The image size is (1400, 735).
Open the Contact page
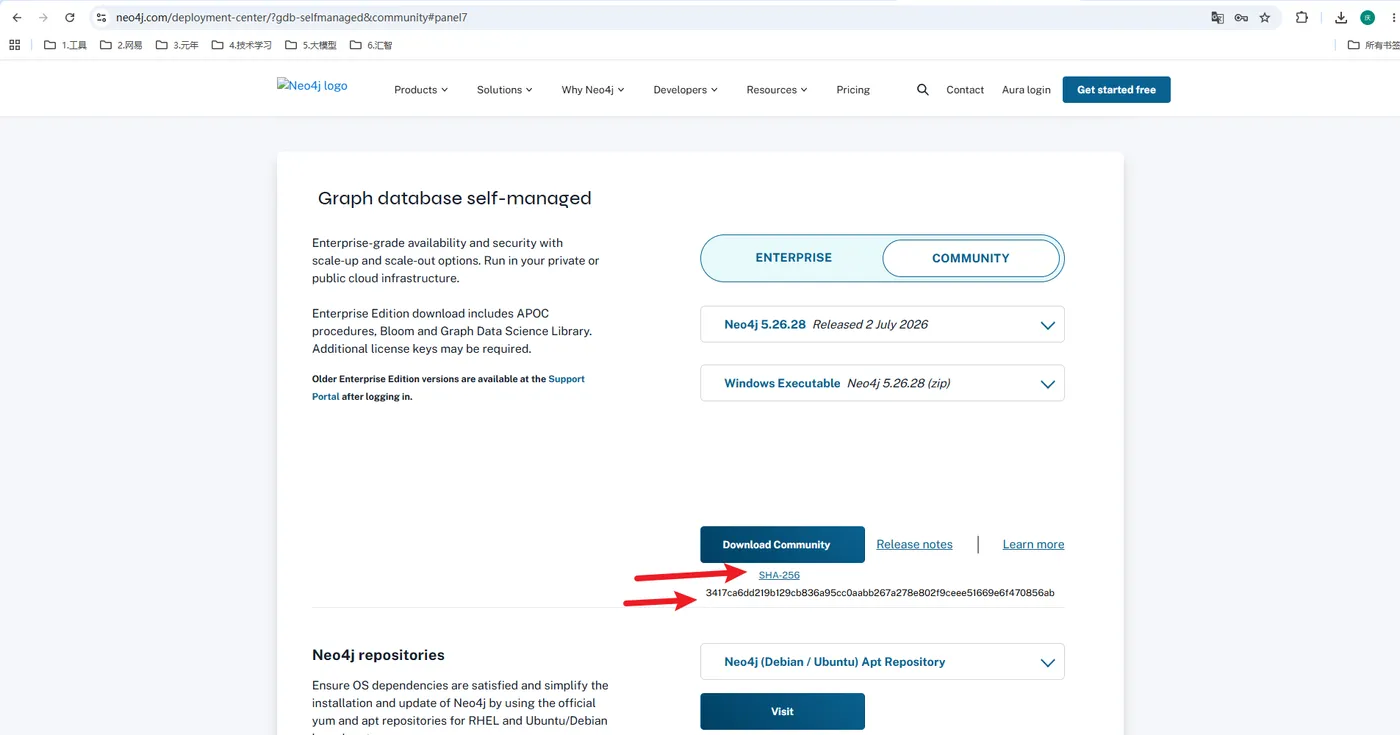click(x=965, y=90)
